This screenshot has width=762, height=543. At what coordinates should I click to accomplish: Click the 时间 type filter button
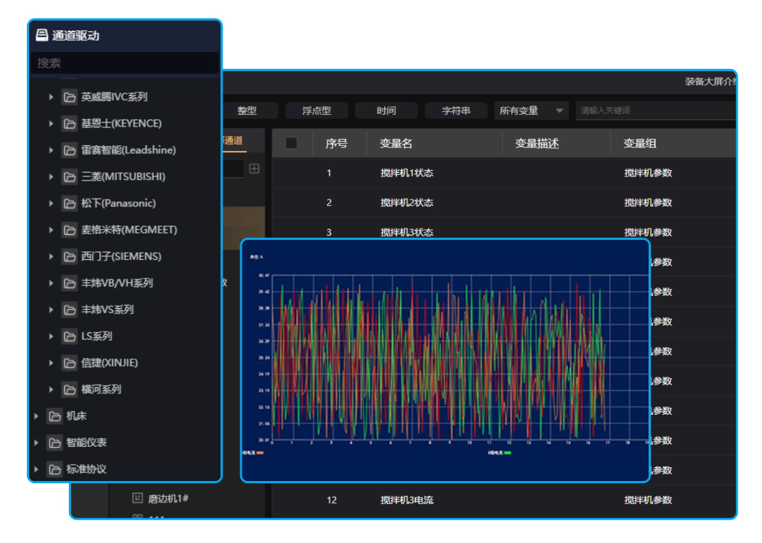pyautogui.click(x=386, y=111)
